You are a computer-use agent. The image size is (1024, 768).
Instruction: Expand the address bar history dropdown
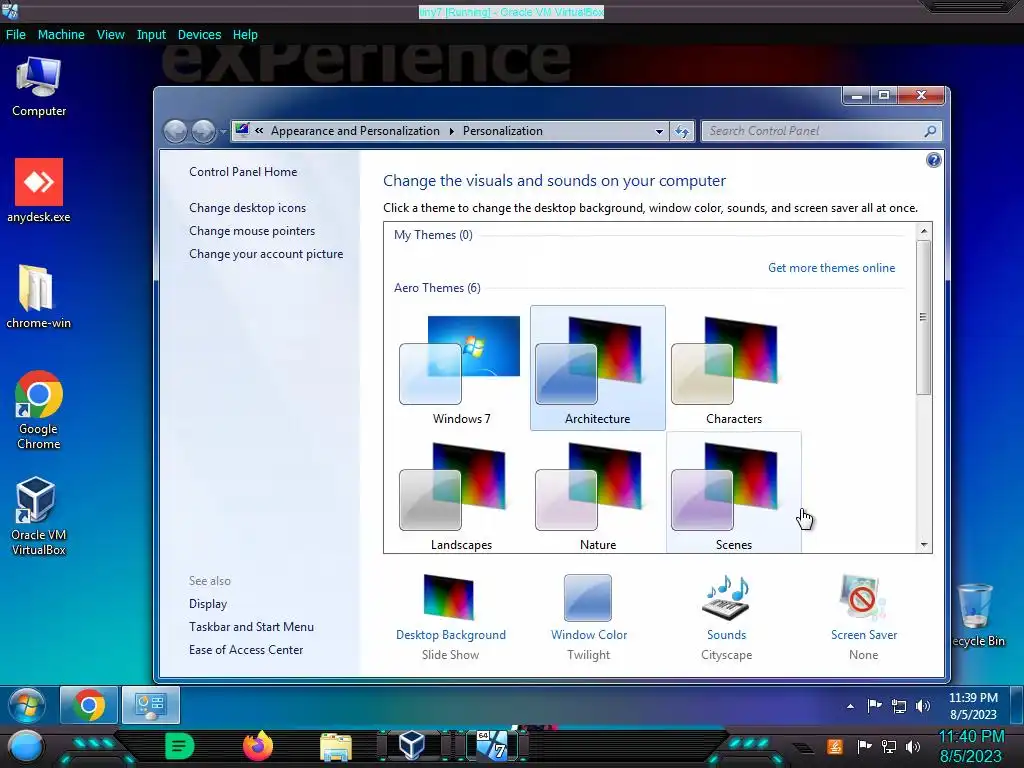(659, 131)
